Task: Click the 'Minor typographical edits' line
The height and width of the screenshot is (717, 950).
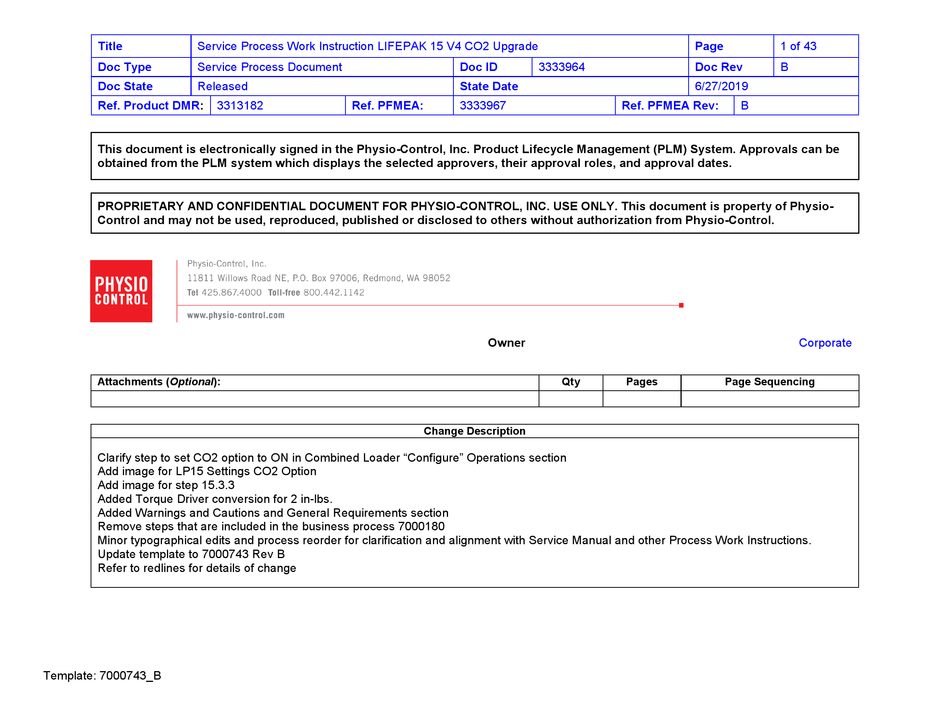Action: (454, 541)
